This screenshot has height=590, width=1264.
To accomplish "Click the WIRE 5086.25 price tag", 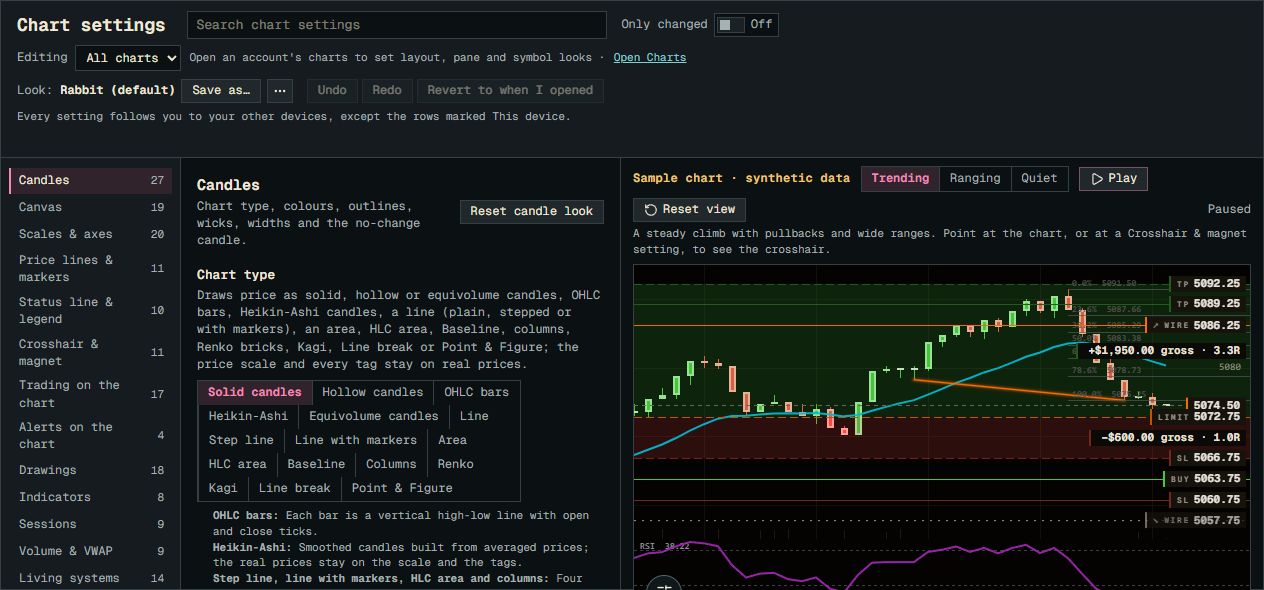I will click(1196, 326).
